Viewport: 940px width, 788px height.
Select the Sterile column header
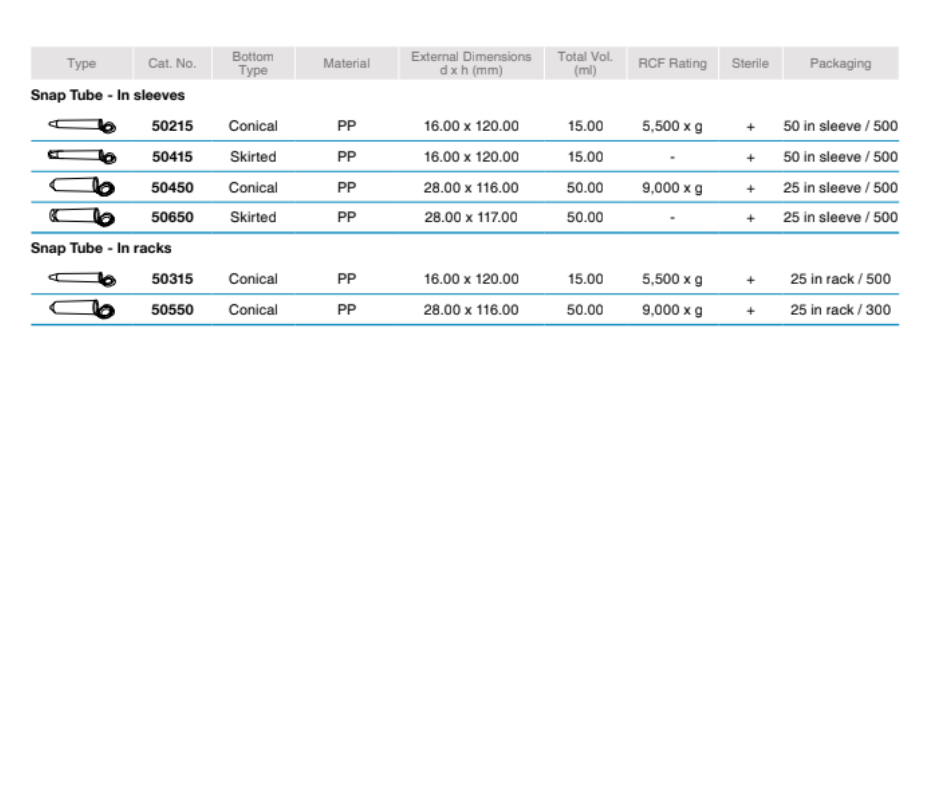click(x=750, y=63)
